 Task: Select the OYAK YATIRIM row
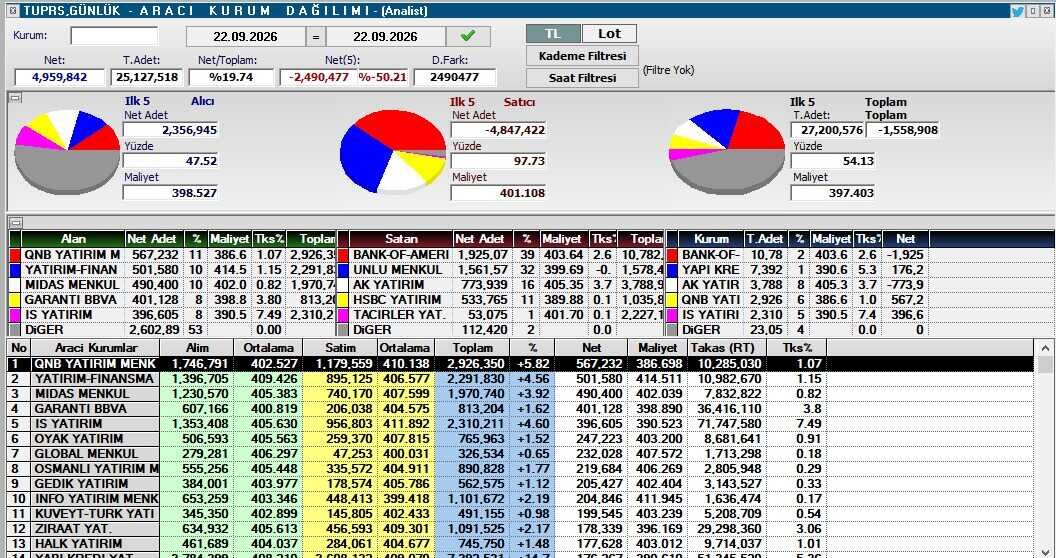[x=522, y=439]
